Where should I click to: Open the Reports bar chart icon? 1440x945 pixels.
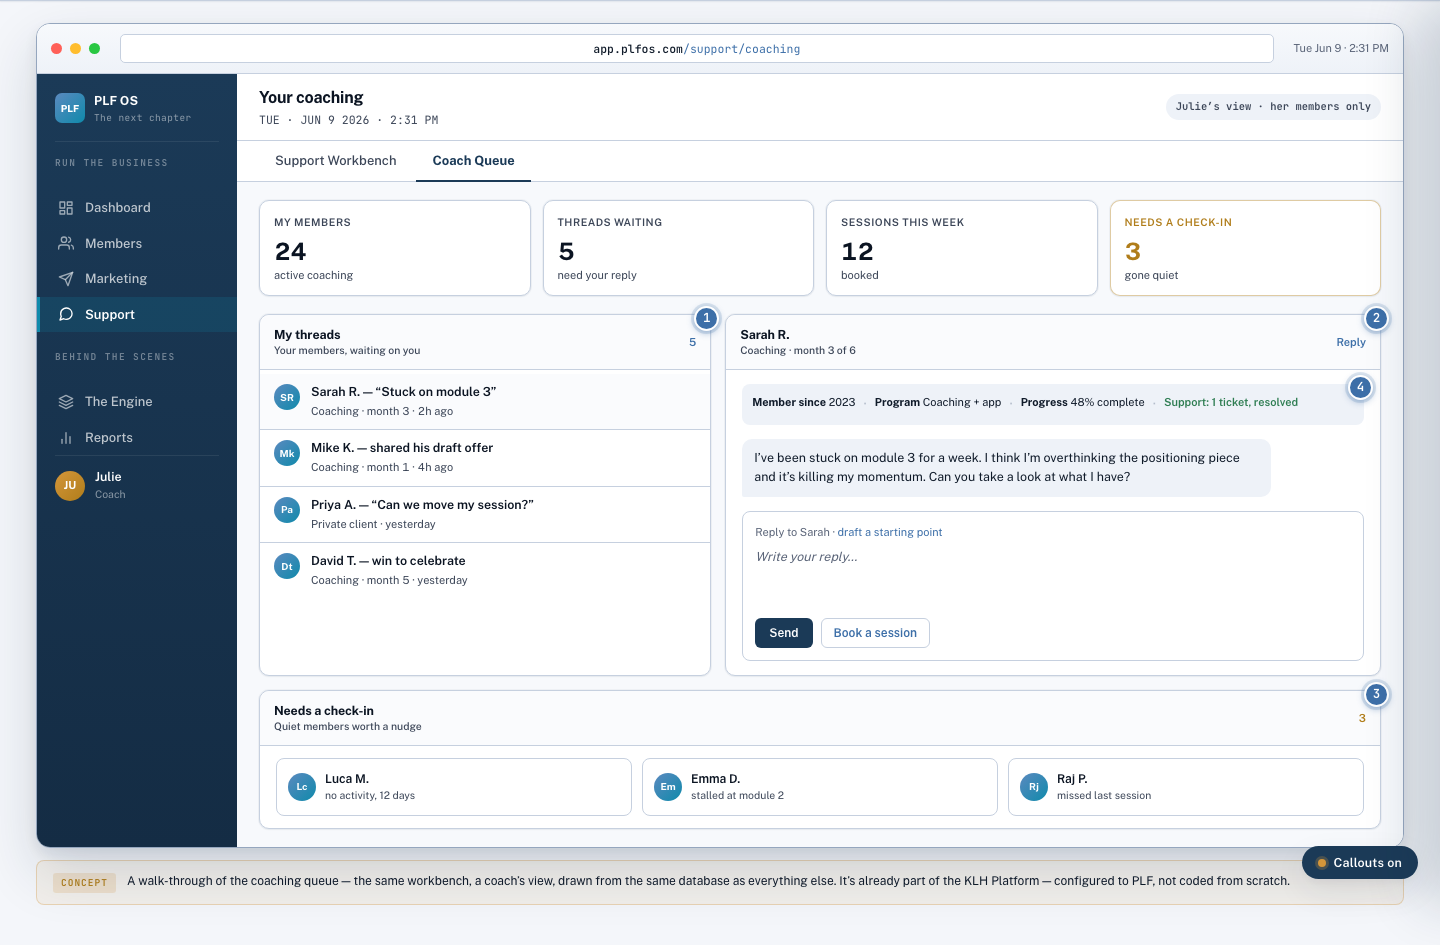(66, 438)
